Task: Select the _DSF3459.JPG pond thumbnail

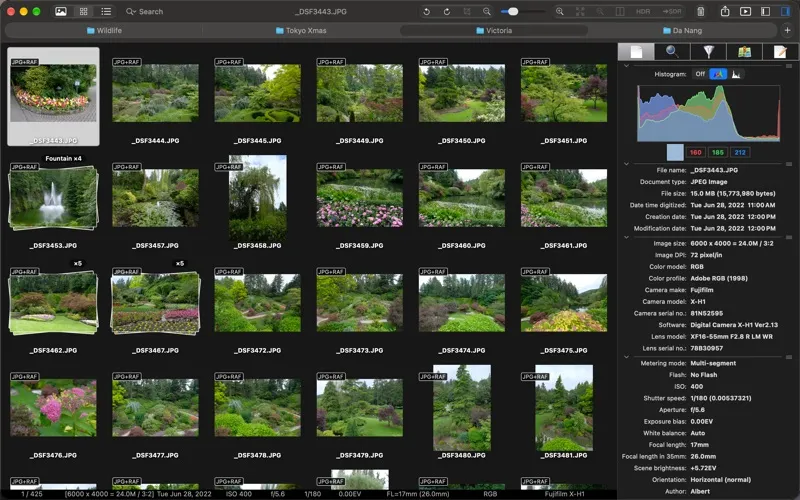Action: pos(360,198)
